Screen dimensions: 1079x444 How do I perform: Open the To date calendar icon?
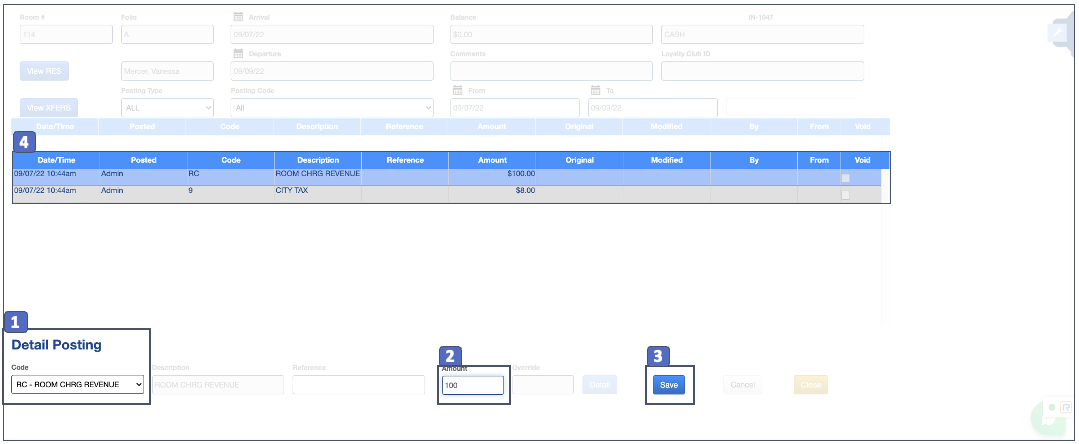(595, 90)
